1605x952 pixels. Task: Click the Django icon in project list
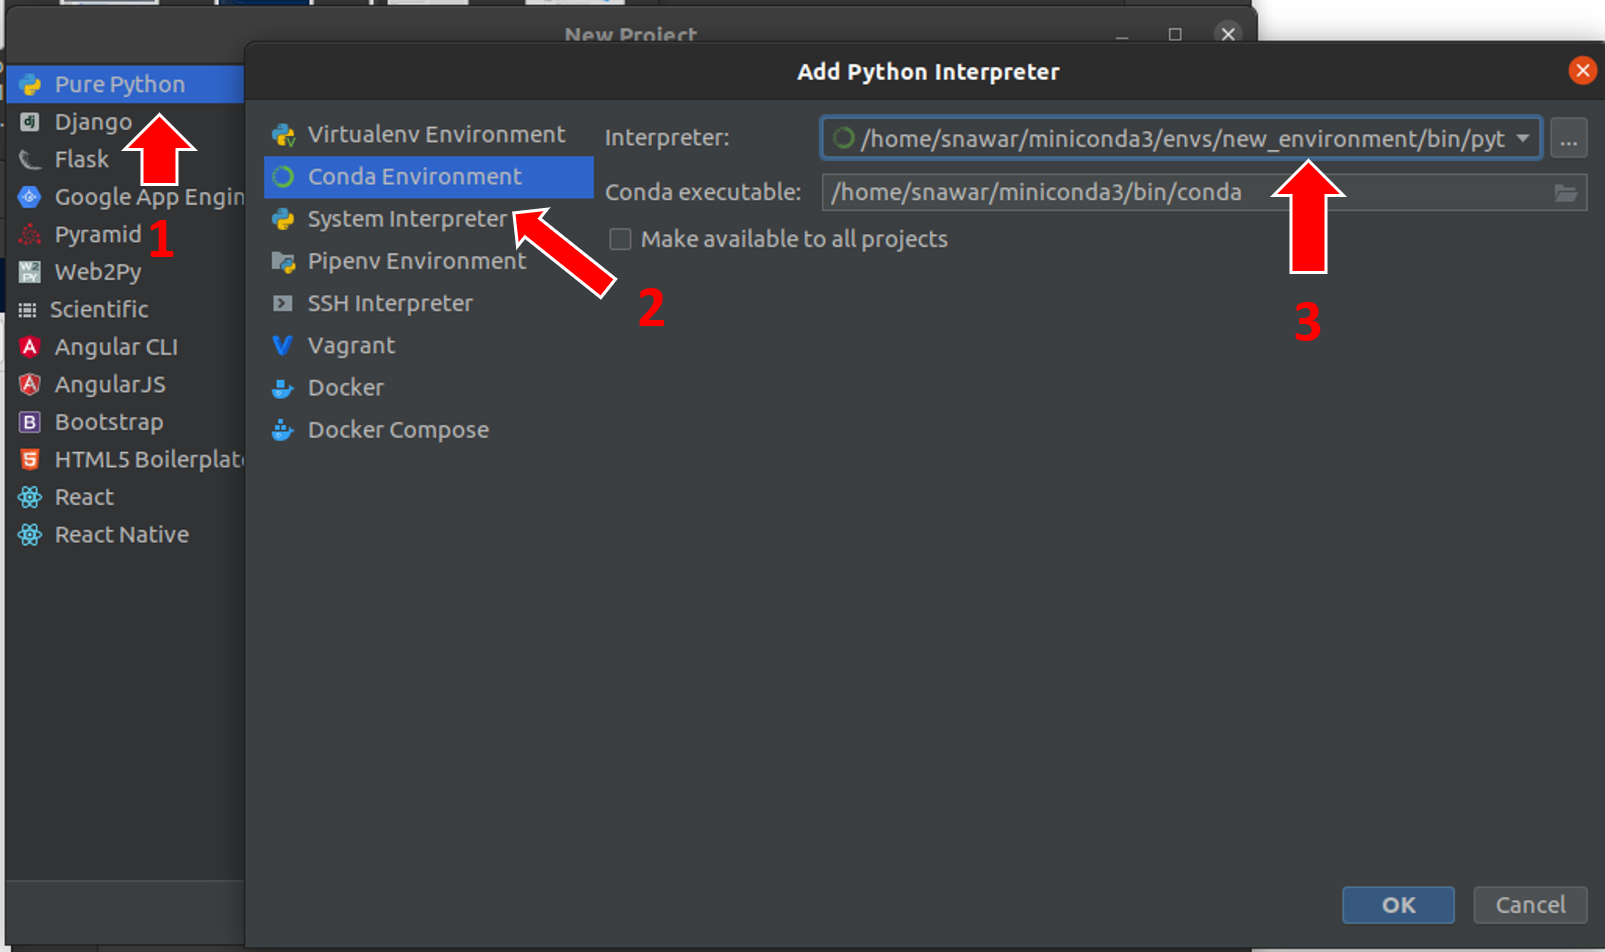pyautogui.click(x=30, y=122)
